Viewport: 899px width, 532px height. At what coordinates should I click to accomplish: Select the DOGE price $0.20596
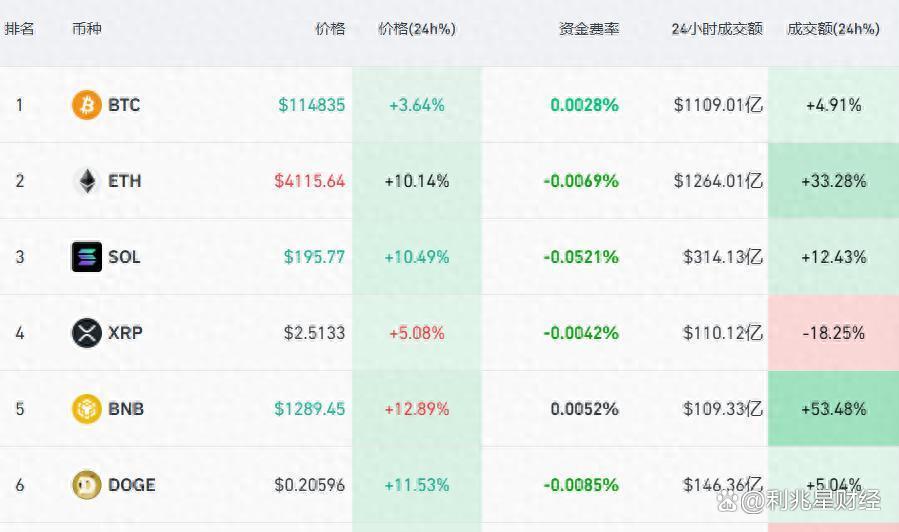[x=310, y=485]
